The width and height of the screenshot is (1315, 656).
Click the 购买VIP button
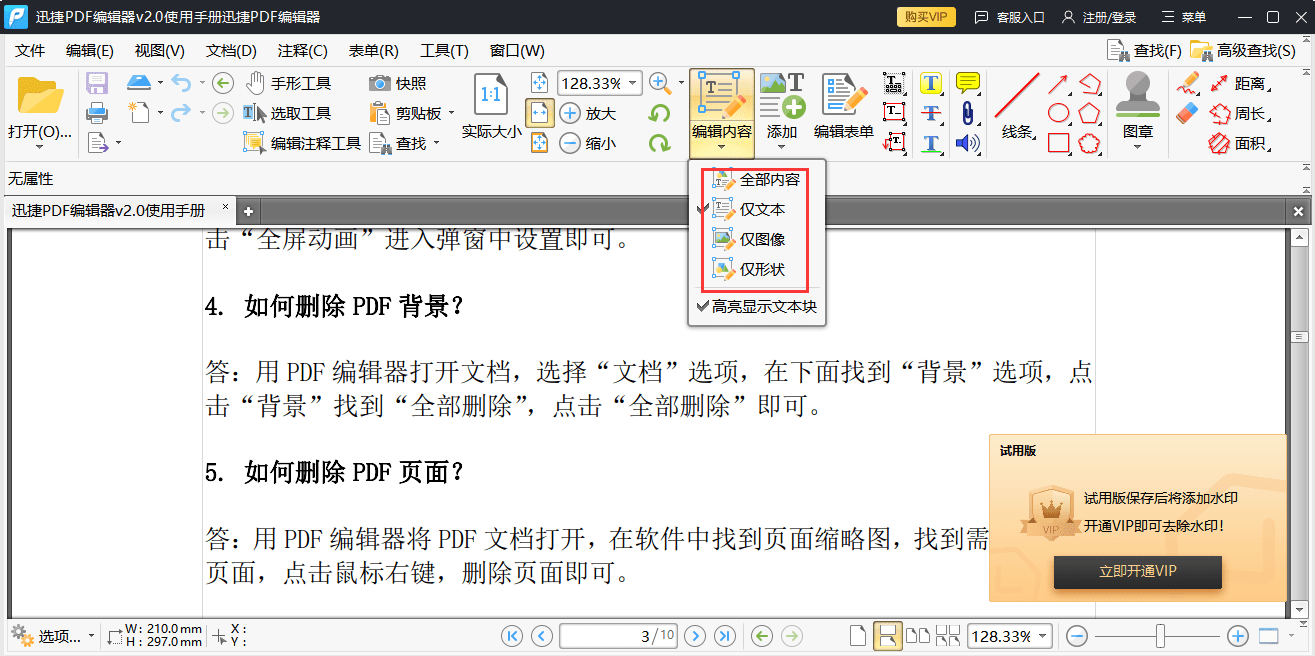(x=925, y=16)
